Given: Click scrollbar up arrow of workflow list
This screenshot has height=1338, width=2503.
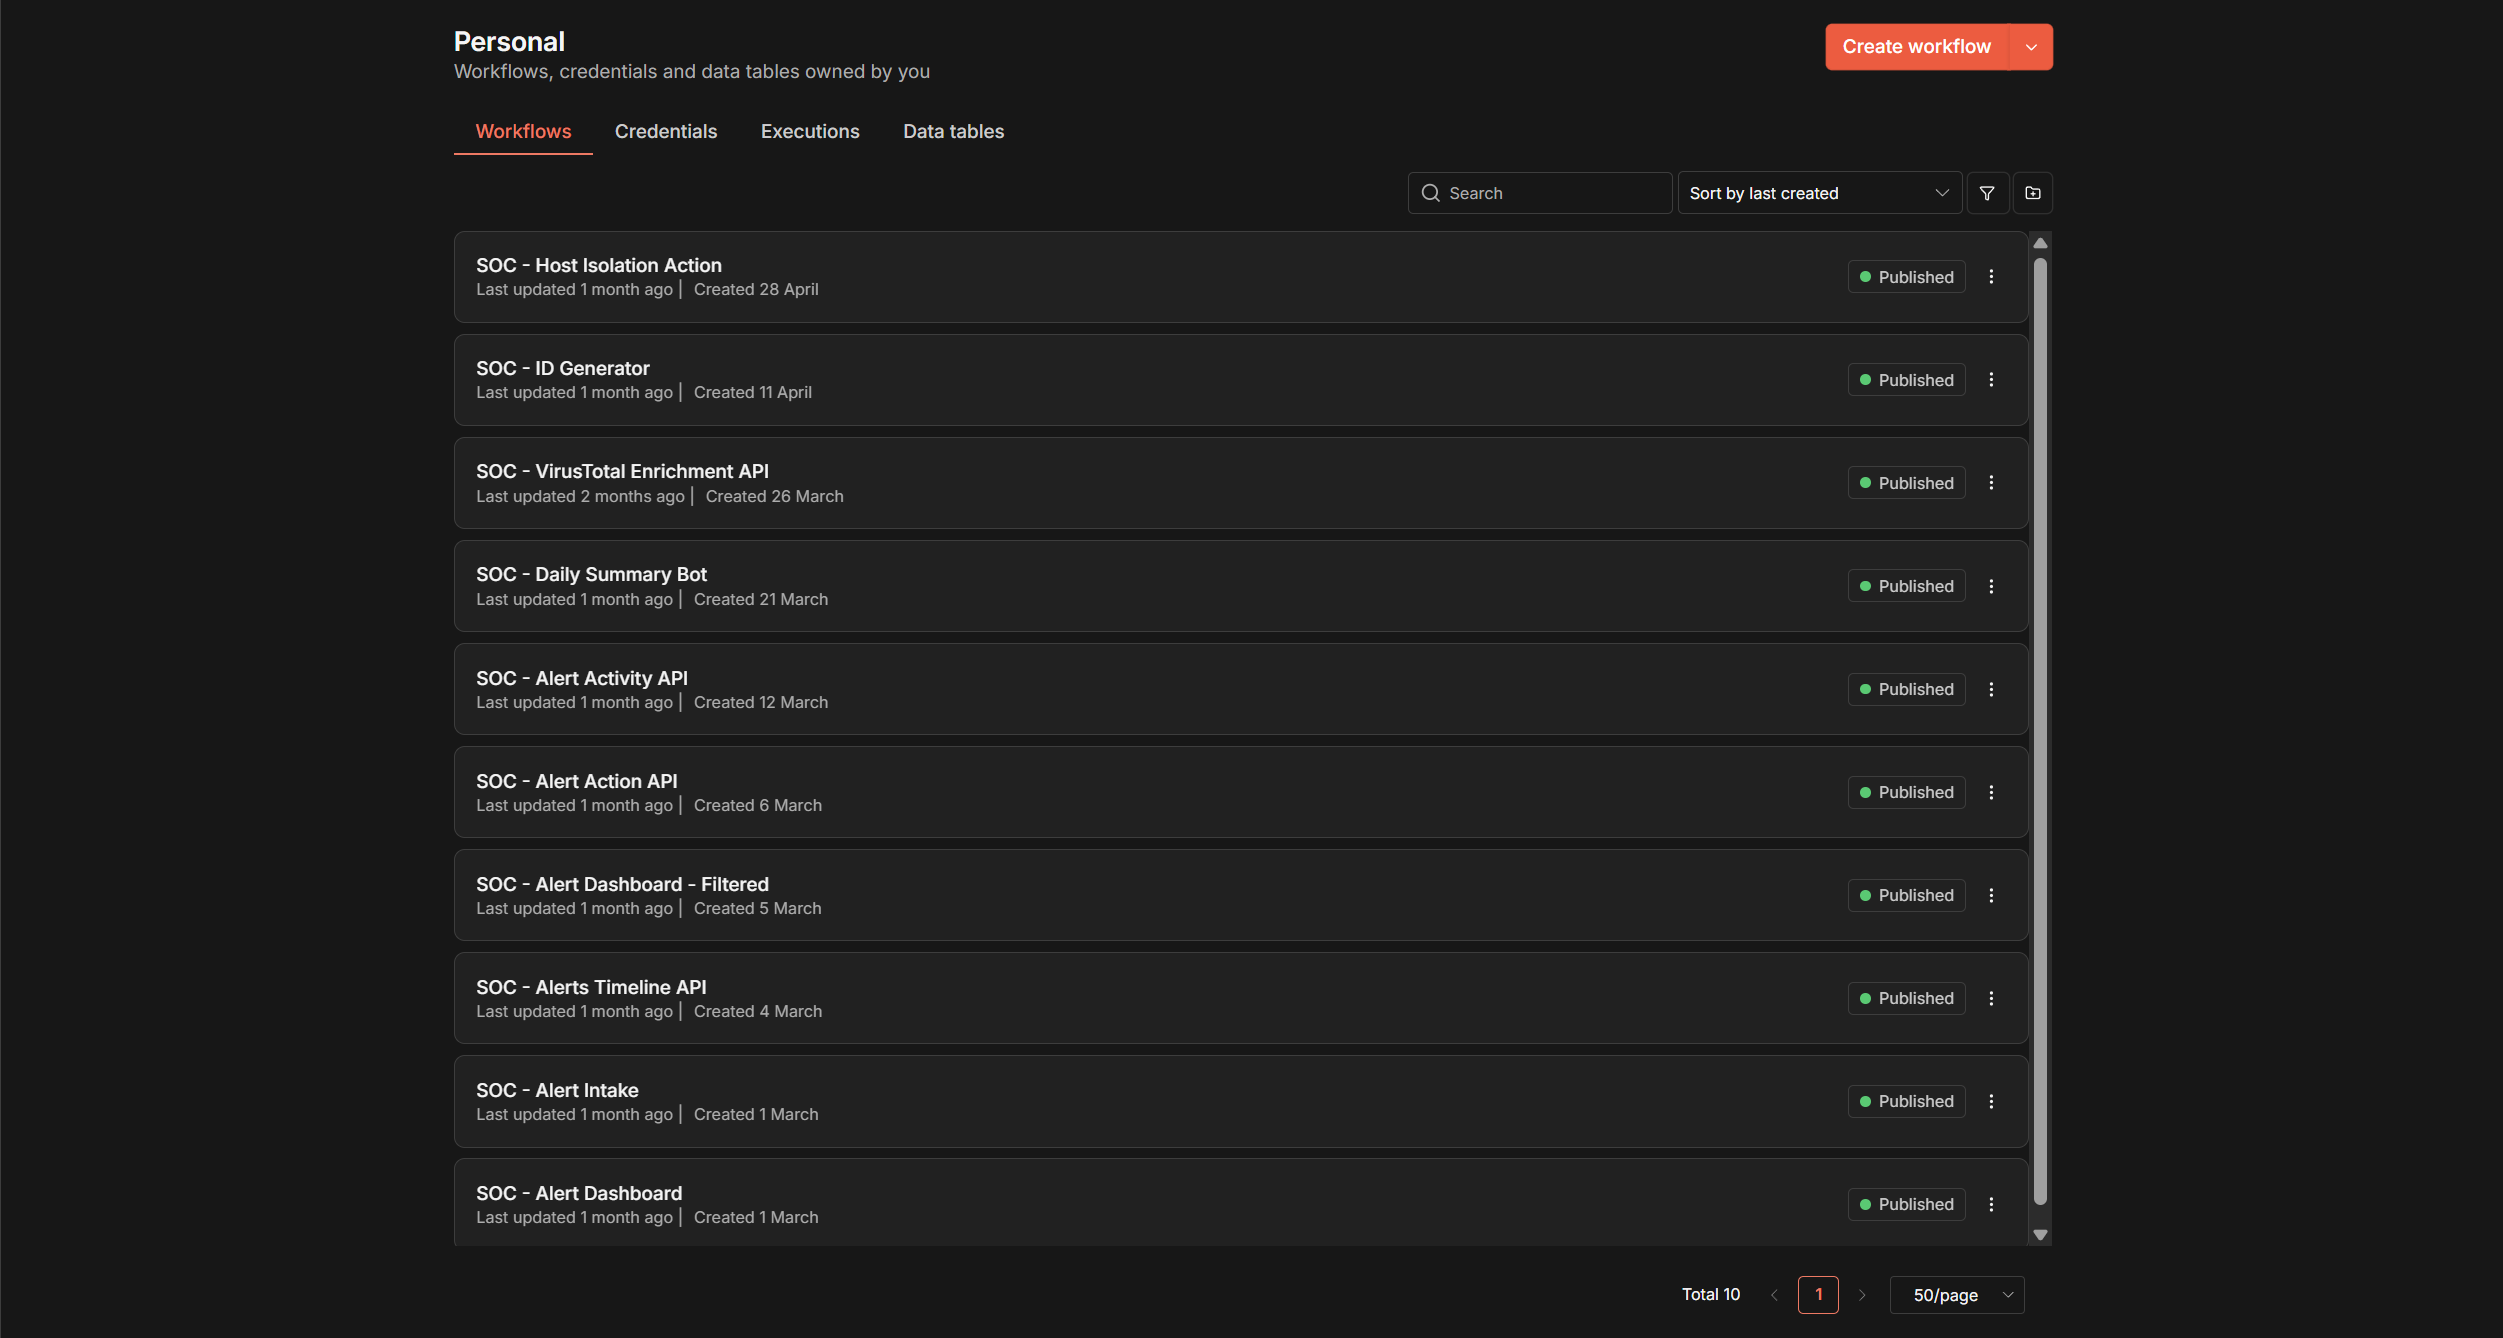Looking at the screenshot, I should [x=2040, y=243].
